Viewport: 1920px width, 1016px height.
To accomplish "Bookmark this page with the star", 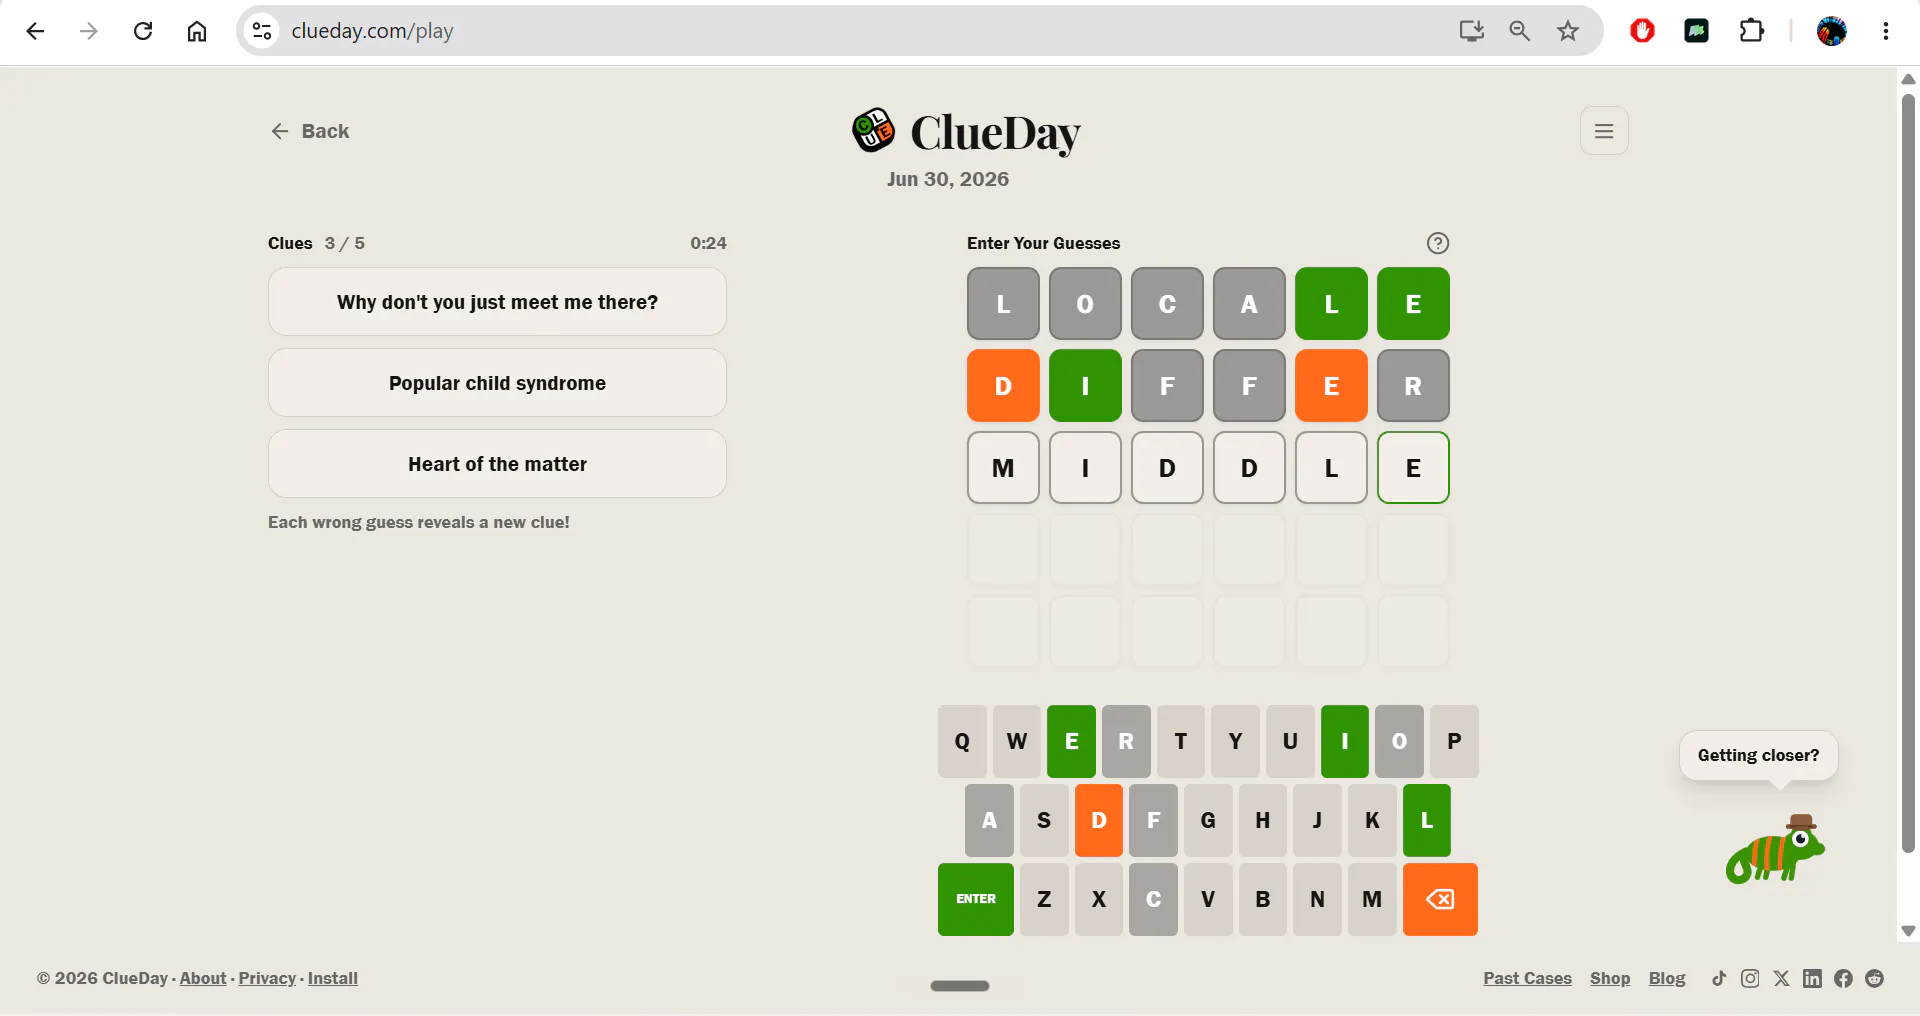I will pos(1568,31).
